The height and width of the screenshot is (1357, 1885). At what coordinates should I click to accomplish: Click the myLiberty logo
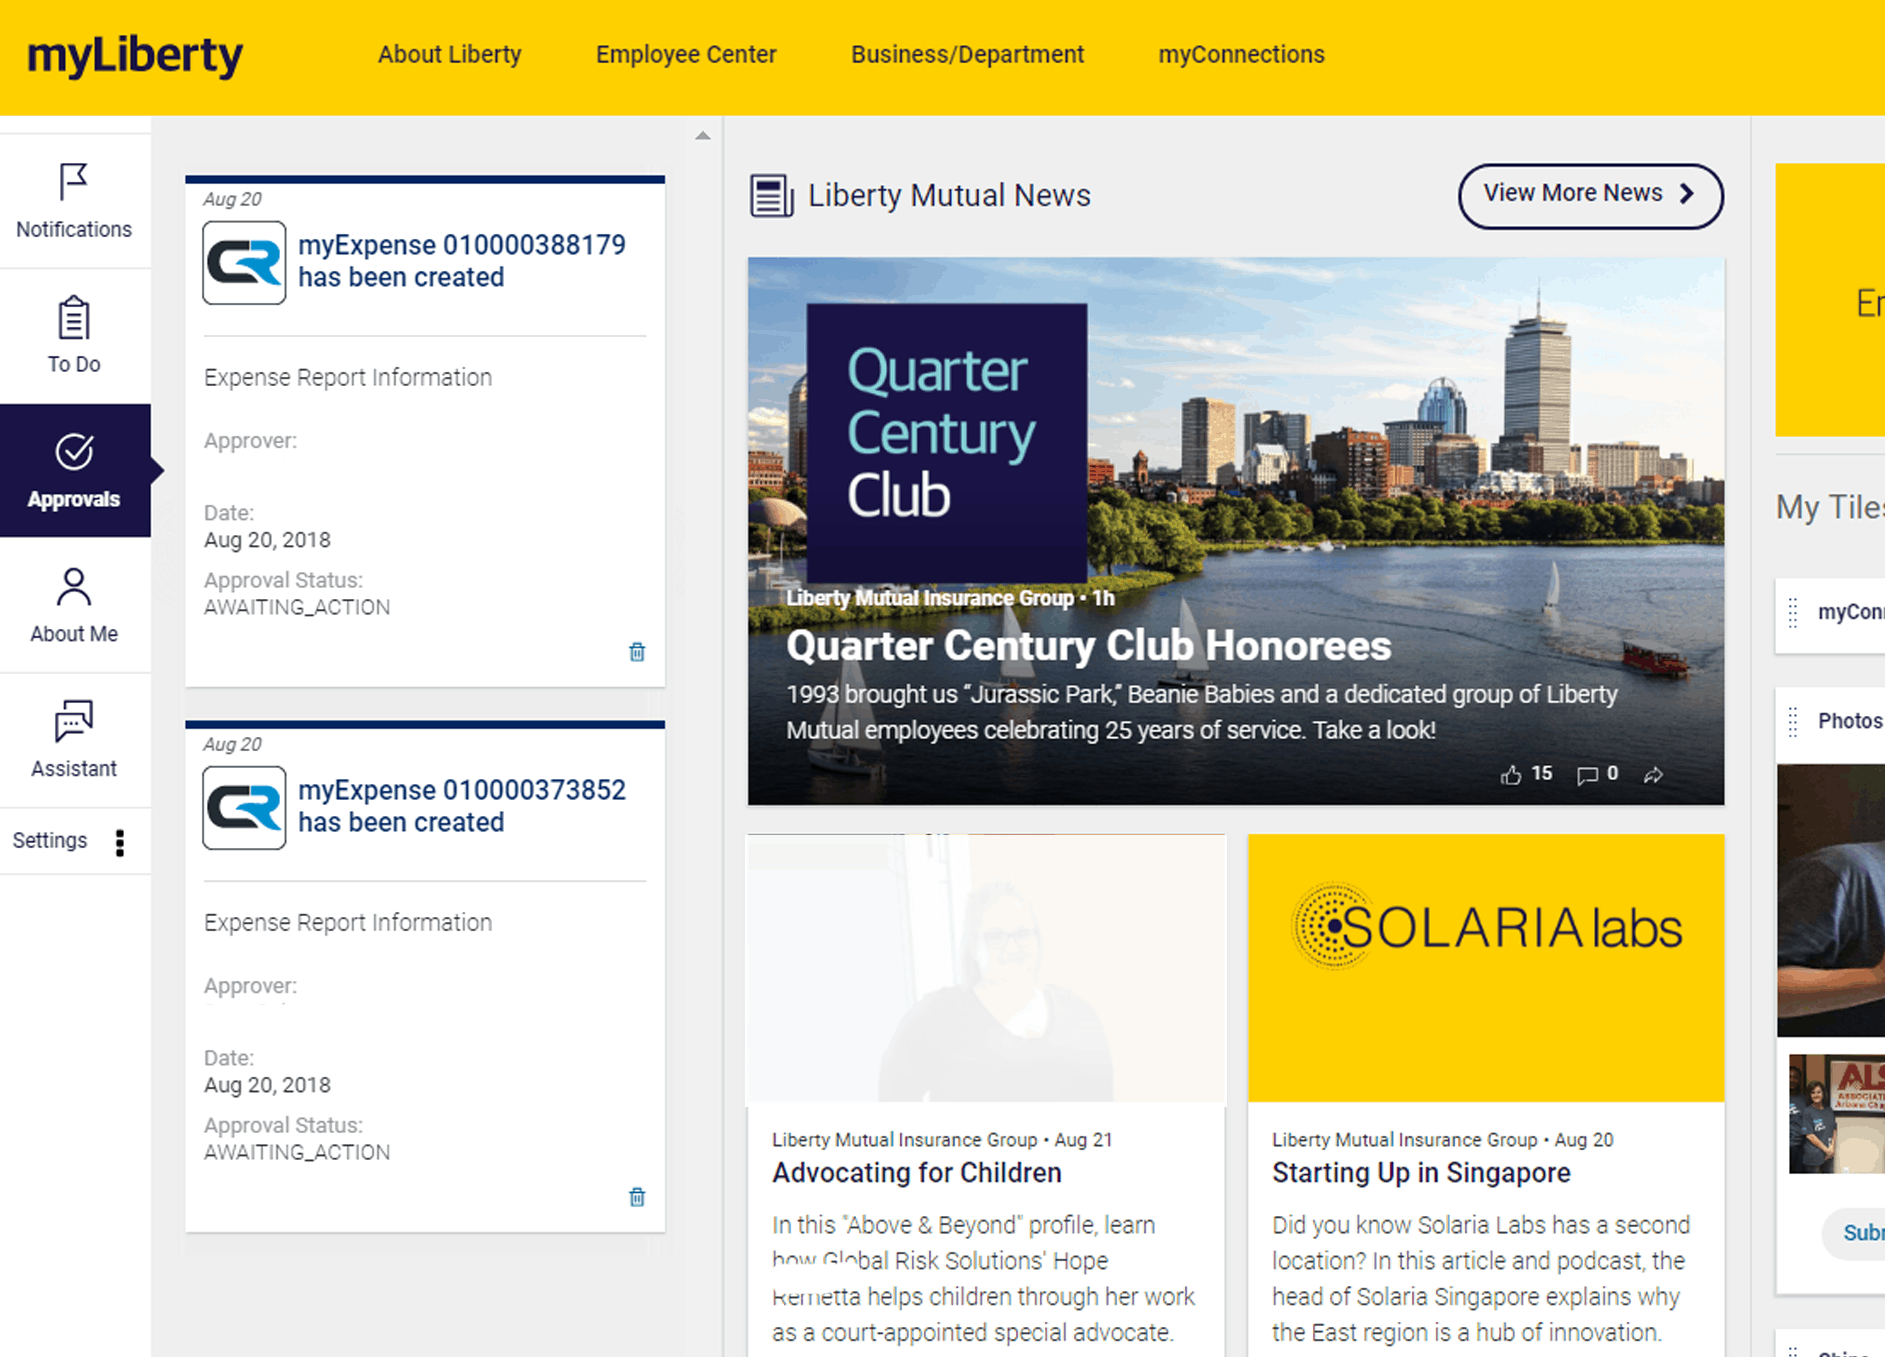[135, 56]
